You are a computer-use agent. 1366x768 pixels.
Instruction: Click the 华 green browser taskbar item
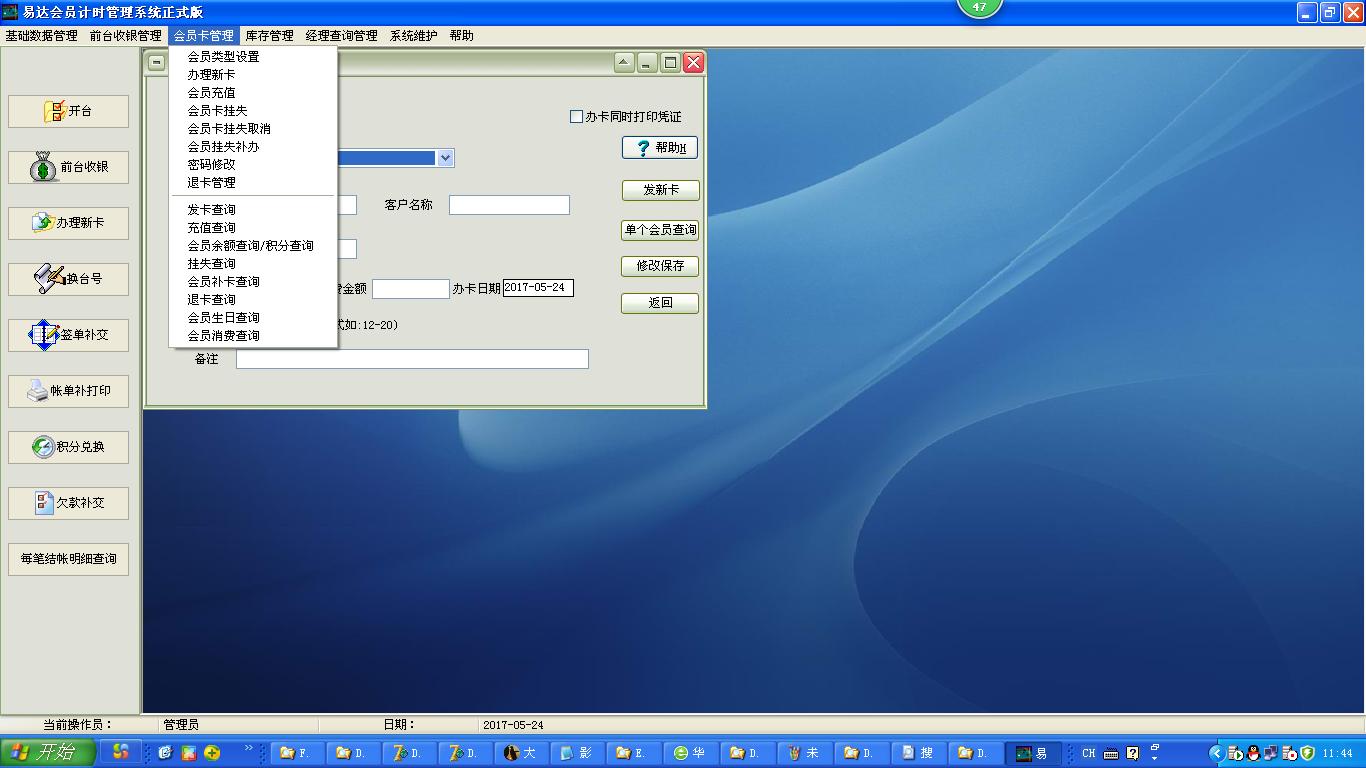pyautogui.click(x=690, y=753)
